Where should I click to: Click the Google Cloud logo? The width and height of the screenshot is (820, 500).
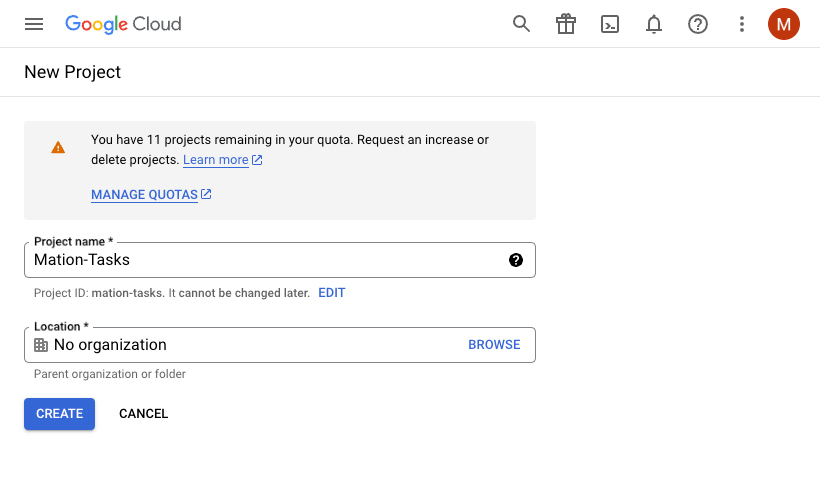[123, 24]
